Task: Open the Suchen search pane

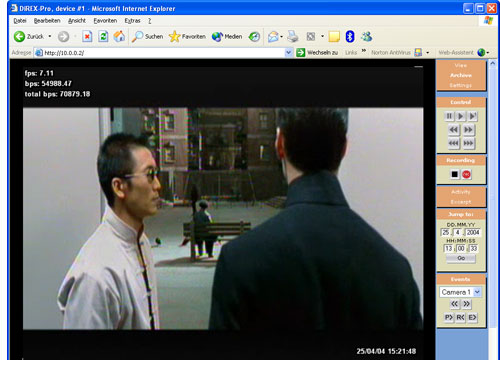Action: pos(147,36)
